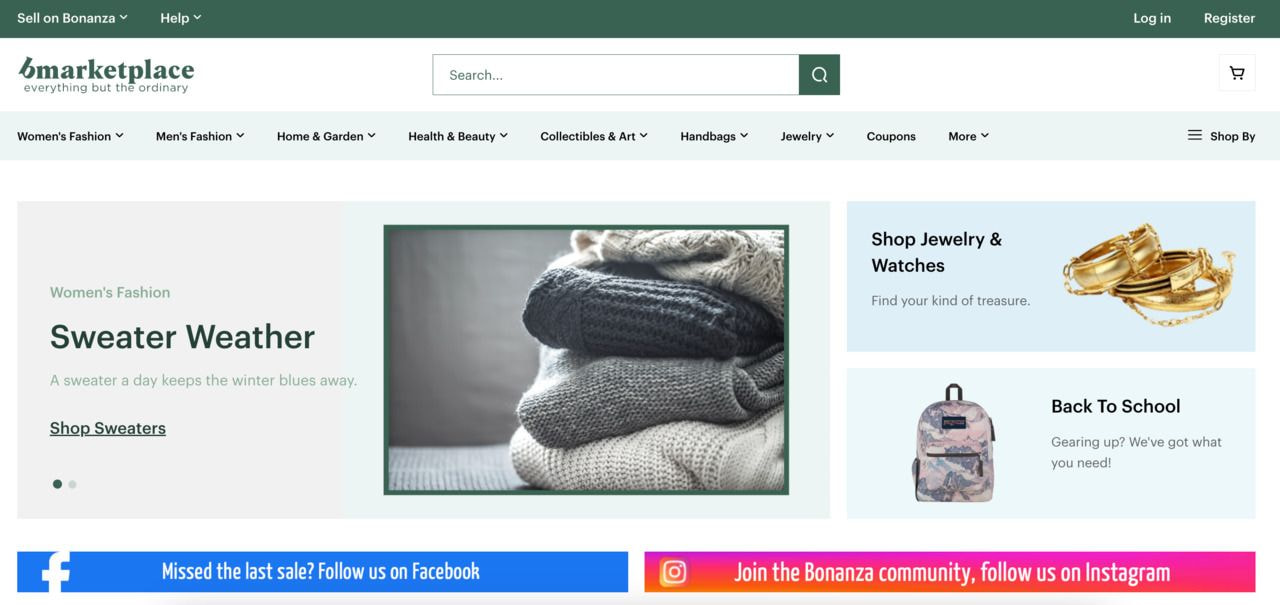Select Coupons in the navigation bar
Image resolution: width=1280 pixels, height=605 pixels.
click(890, 135)
